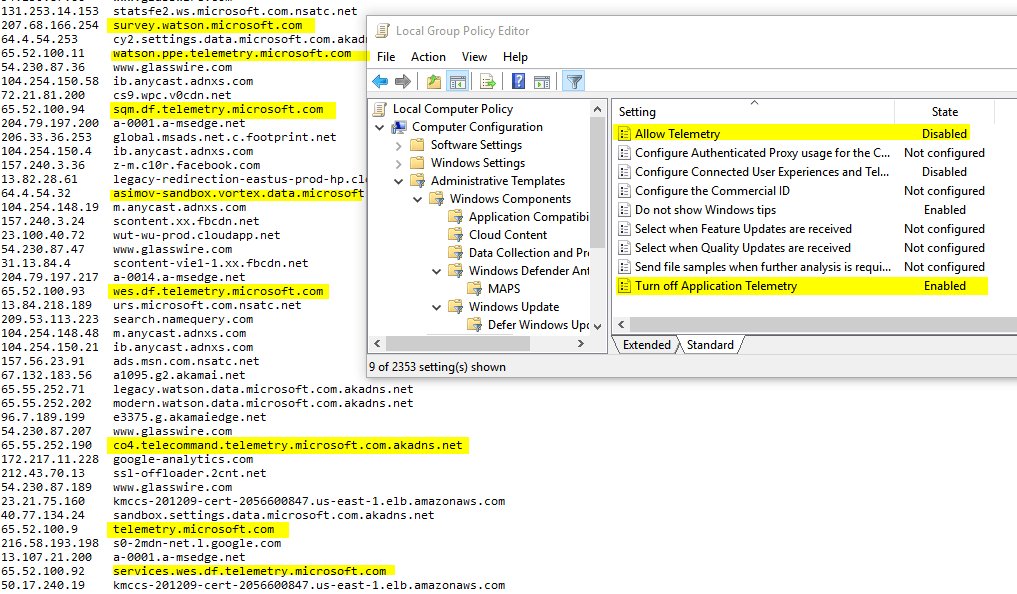Select the Windows Update tree item
The height and width of the screenshot is (594, 1017).
pos(514,307)
